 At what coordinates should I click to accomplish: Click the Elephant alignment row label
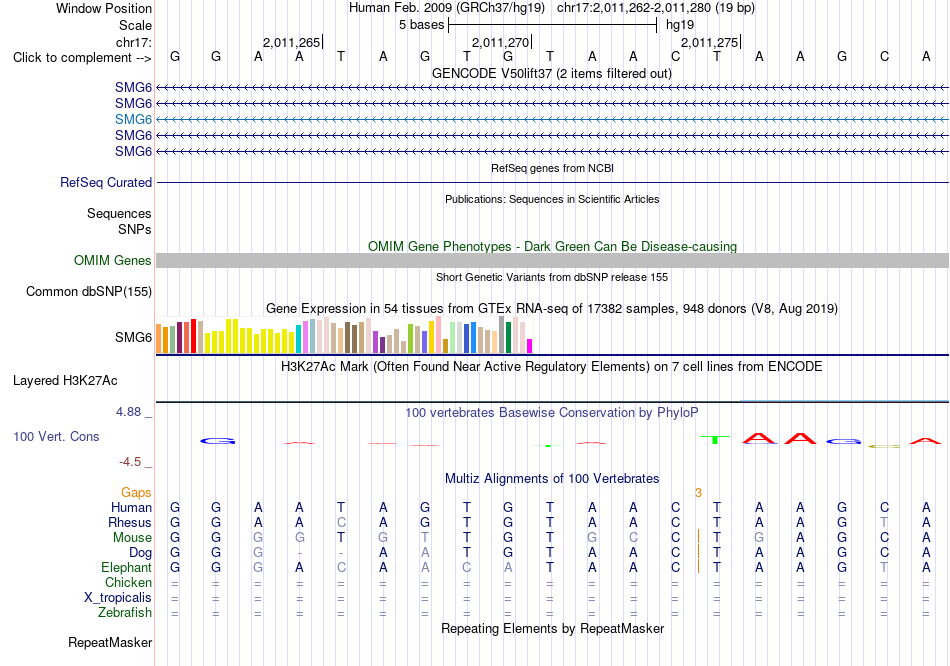click(126, 568)
